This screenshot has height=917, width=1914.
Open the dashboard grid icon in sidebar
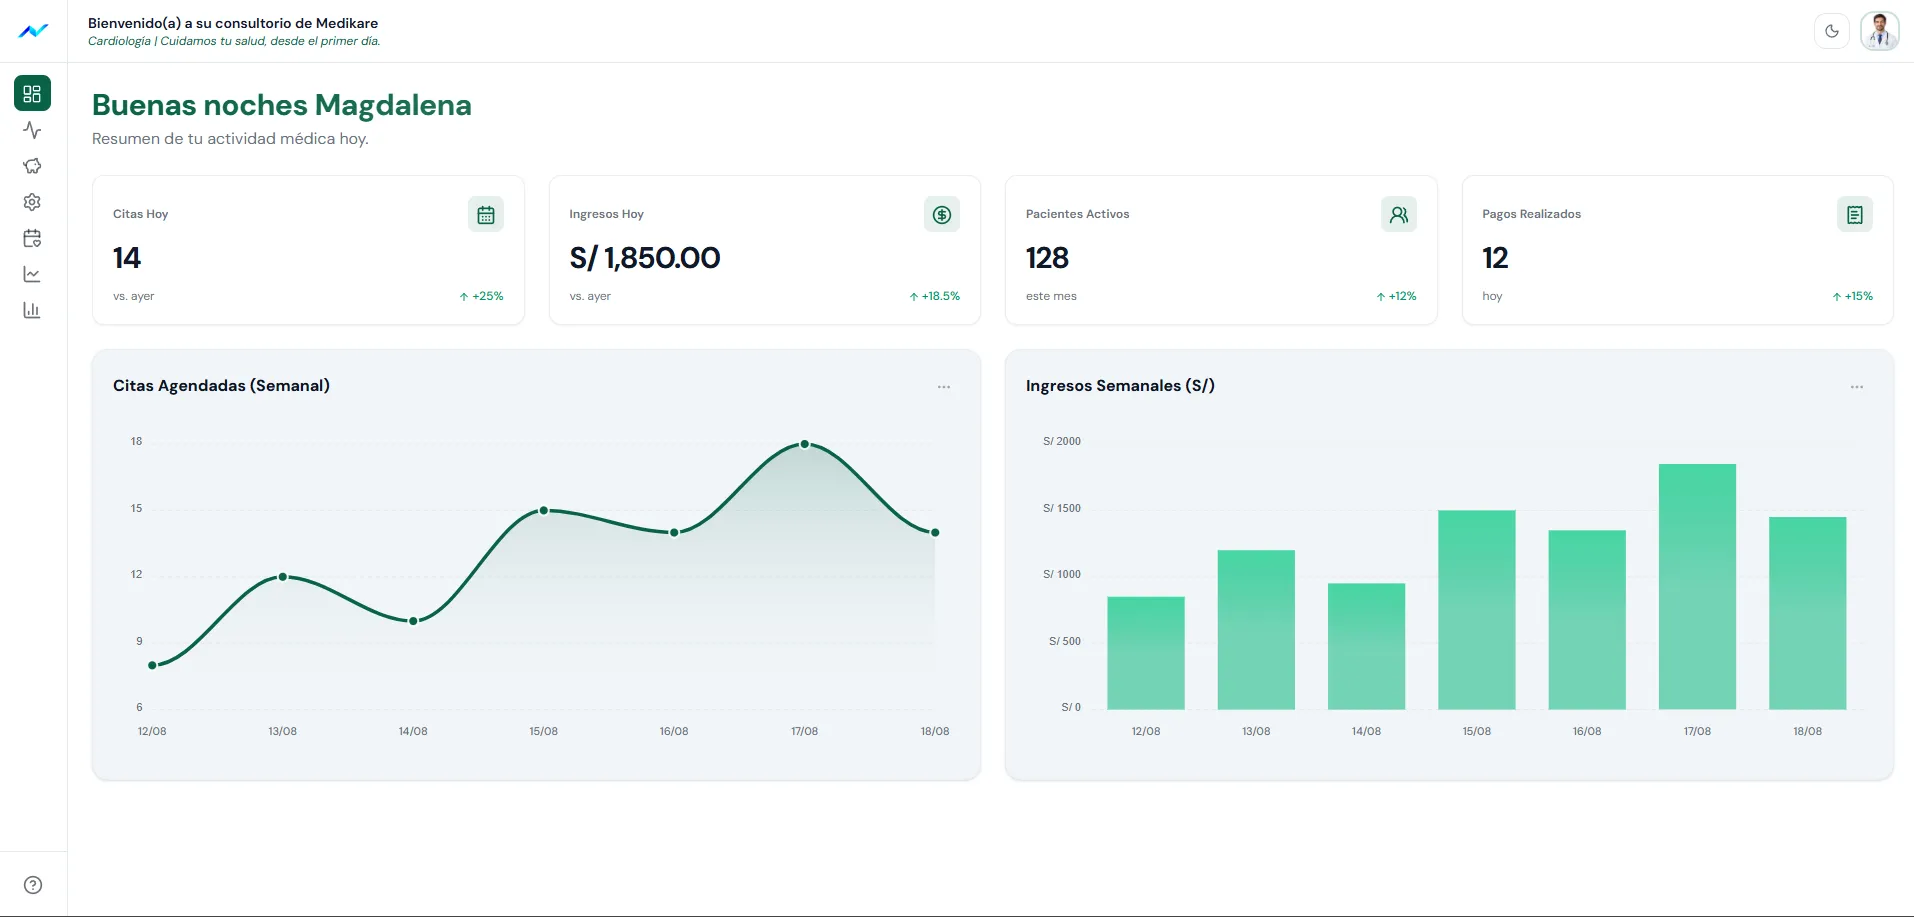click(x=32, y=94)
